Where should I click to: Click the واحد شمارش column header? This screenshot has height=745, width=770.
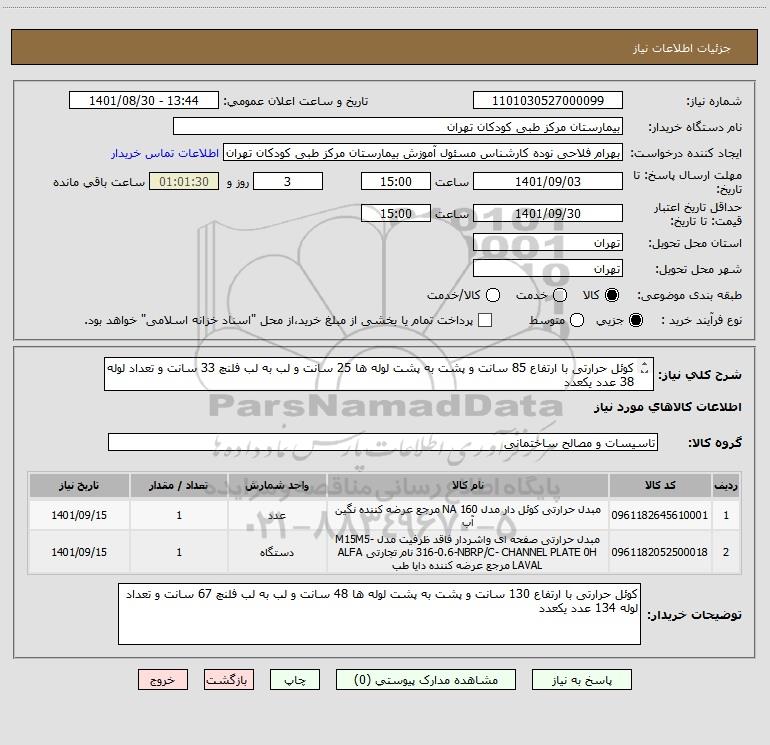pyautogui.click(x=277, y=485)
